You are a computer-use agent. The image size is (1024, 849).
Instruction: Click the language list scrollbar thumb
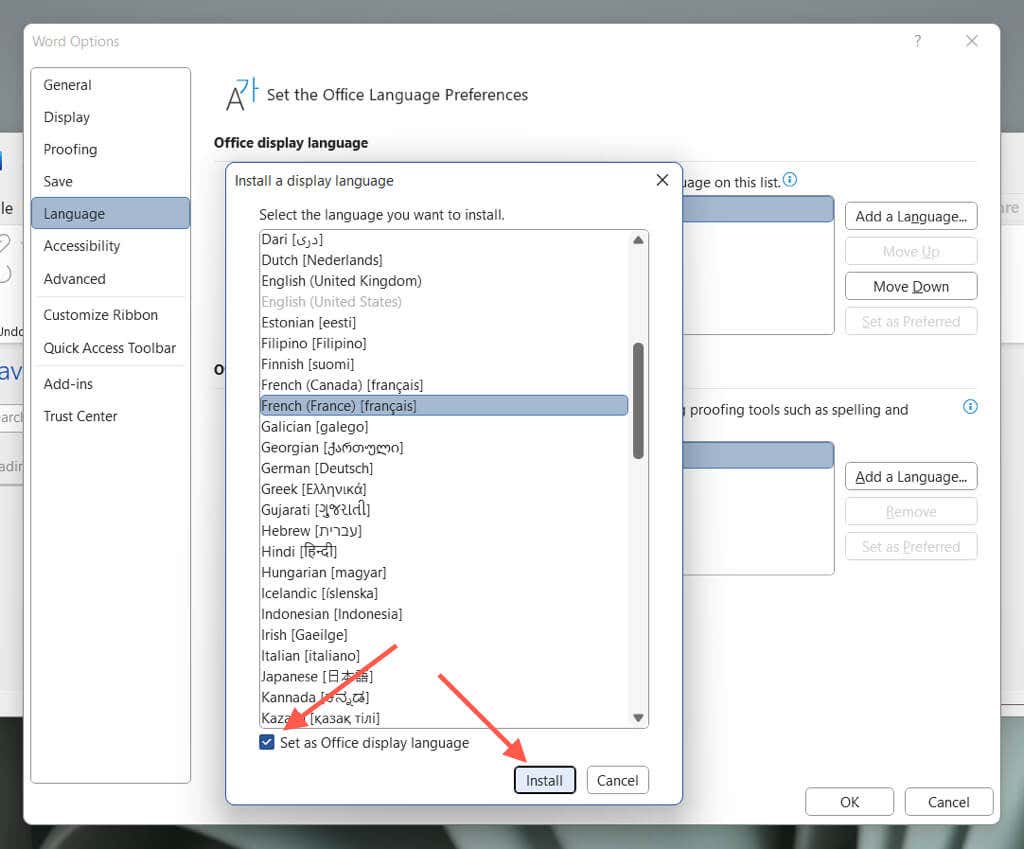638,400
